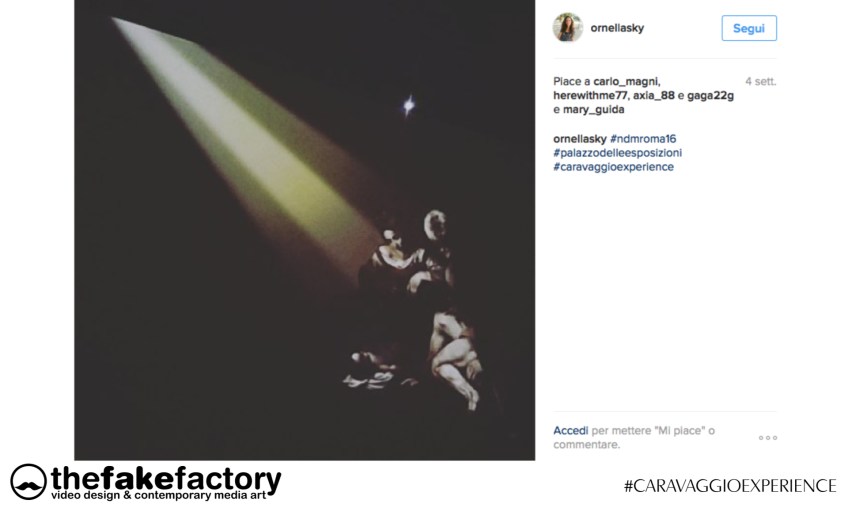Click the light beam photo post
This screenshot has width=848, height=507.
(x=304, y=230)
